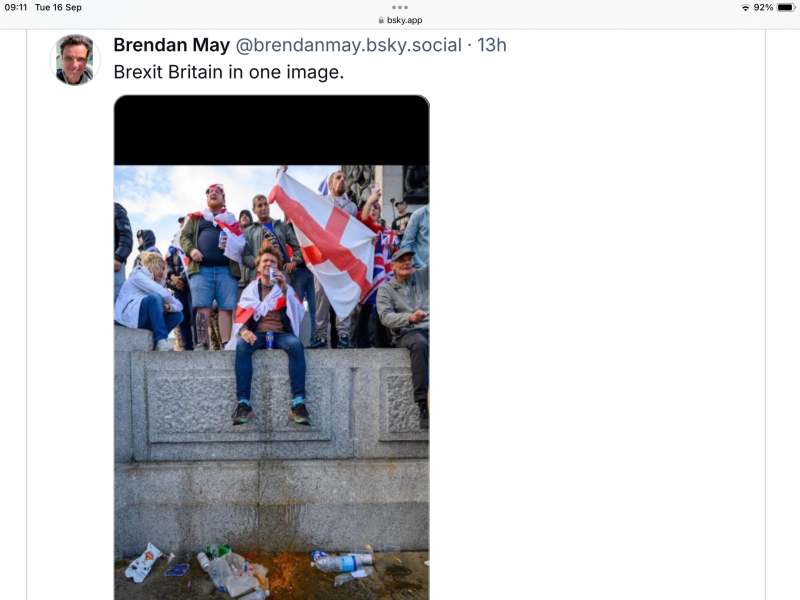Tap the "Tue 16 Sep" date
This screenshot has width=800, height=600.
(x=58, y=8)
